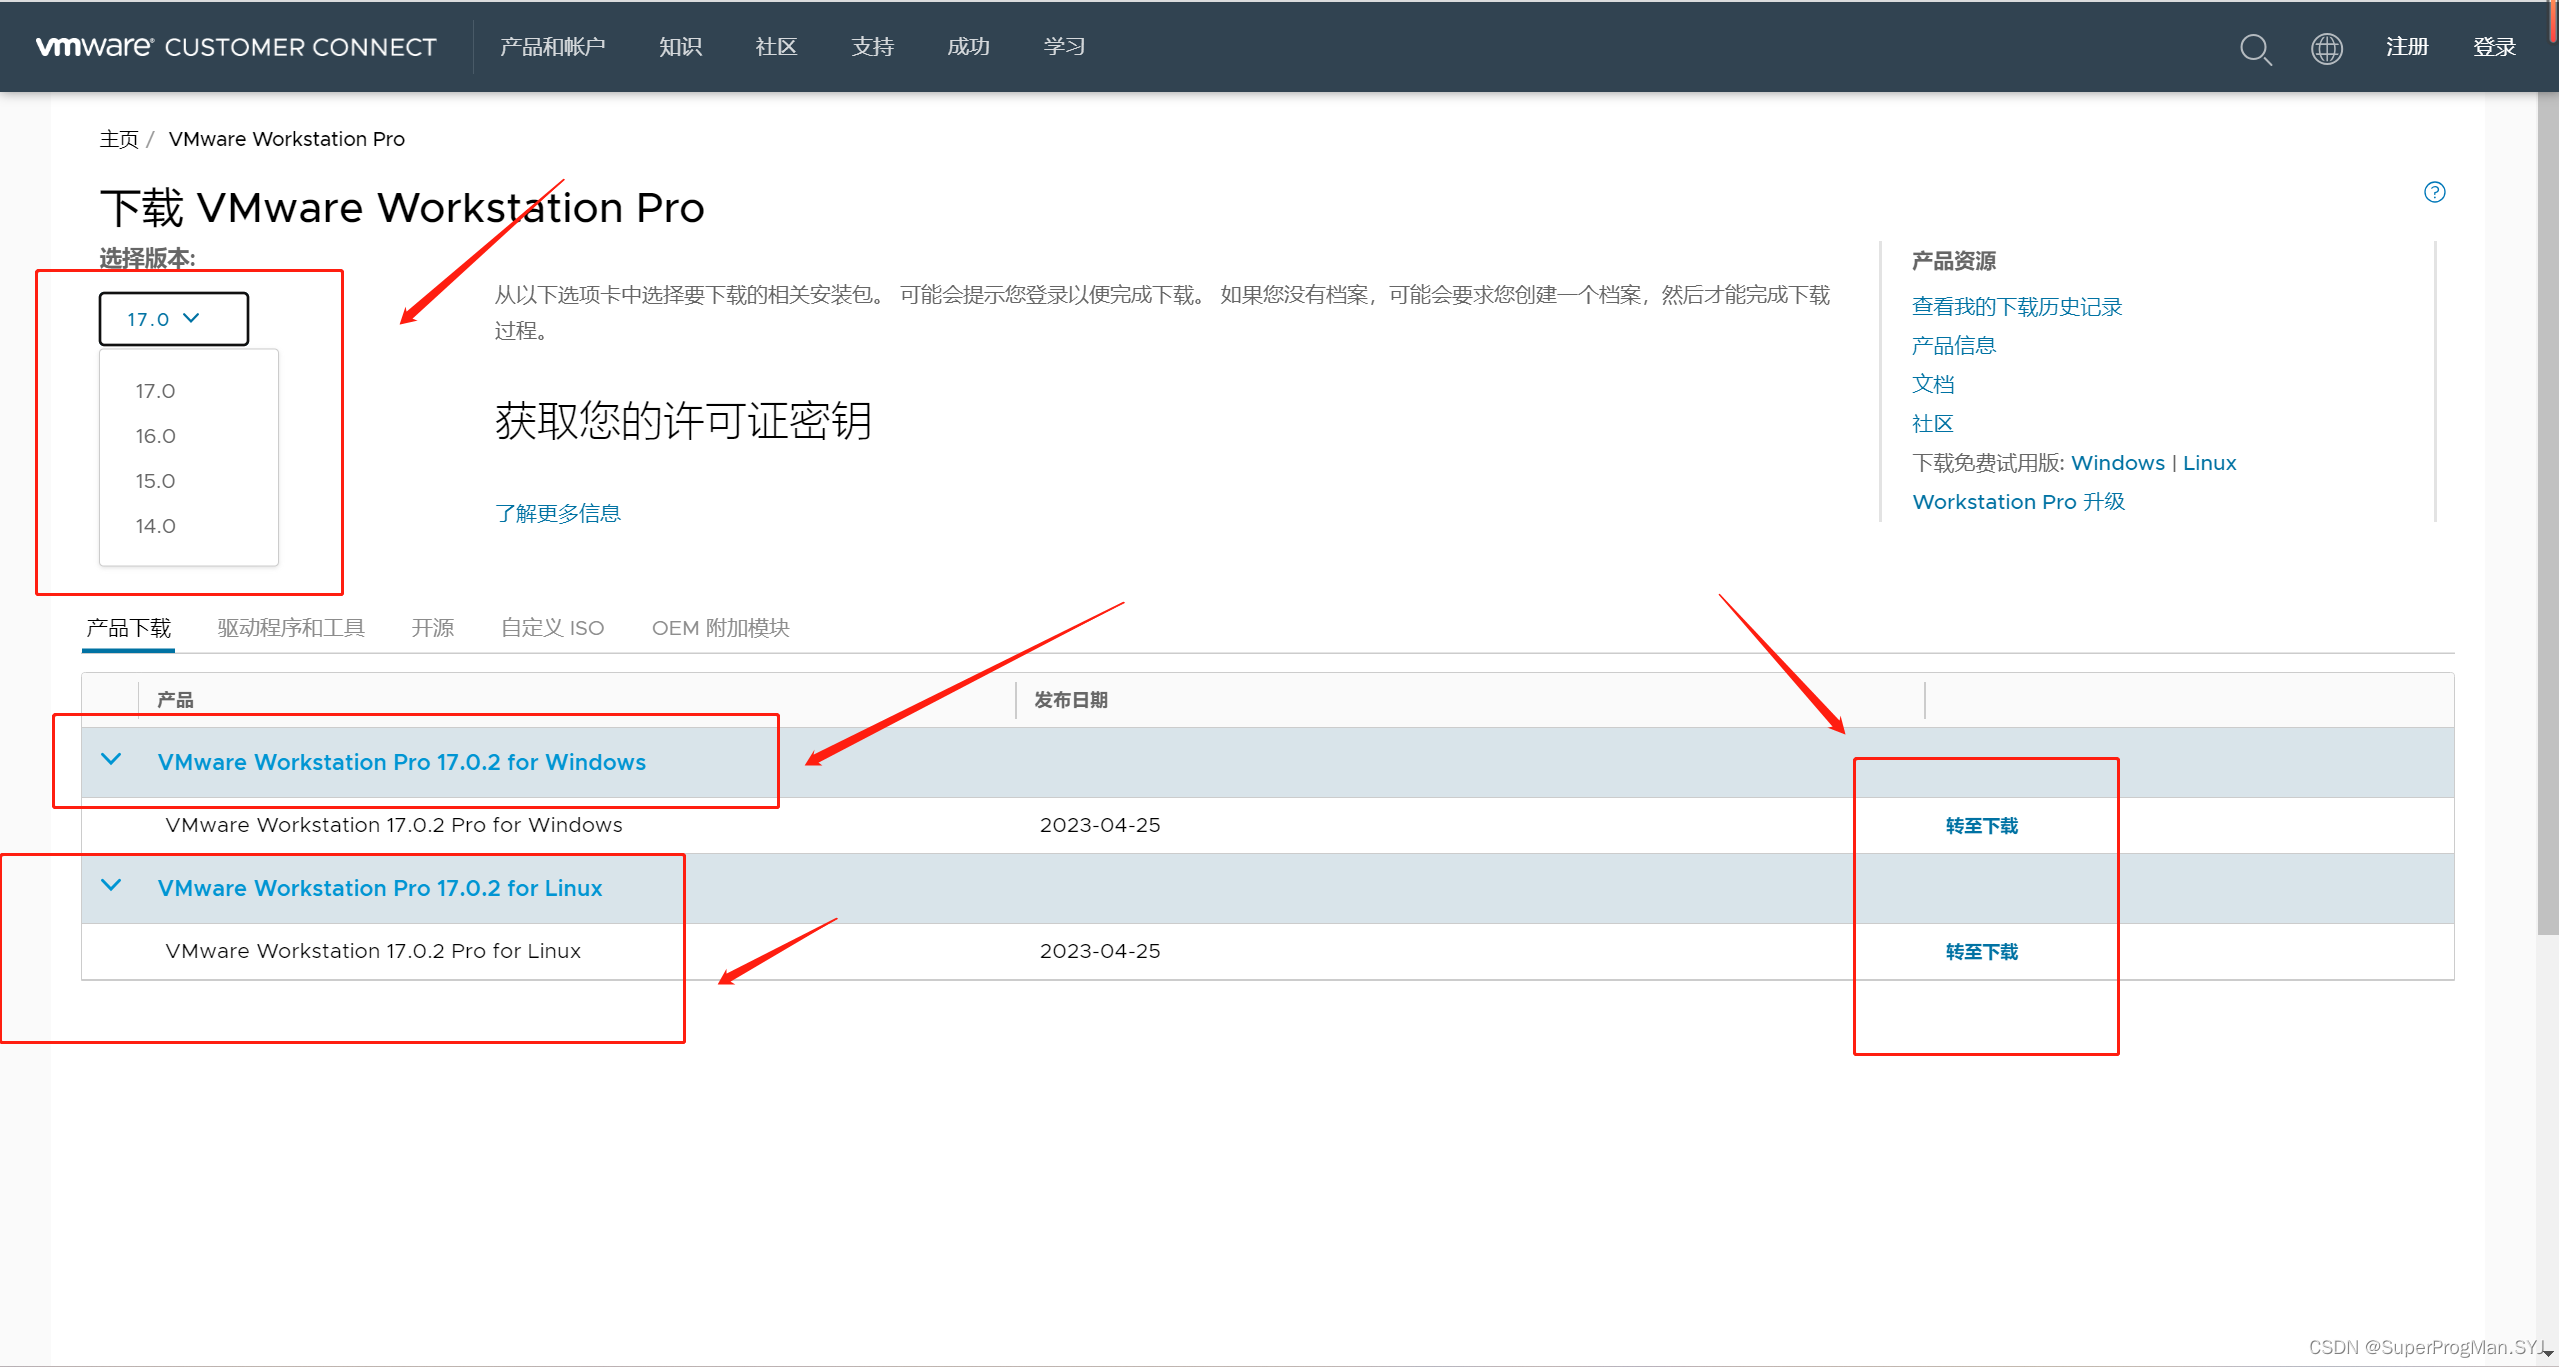This screenshot has width=2559, height=1367.
Task: Click the Windows free trial link
Action: point(2117,463)
